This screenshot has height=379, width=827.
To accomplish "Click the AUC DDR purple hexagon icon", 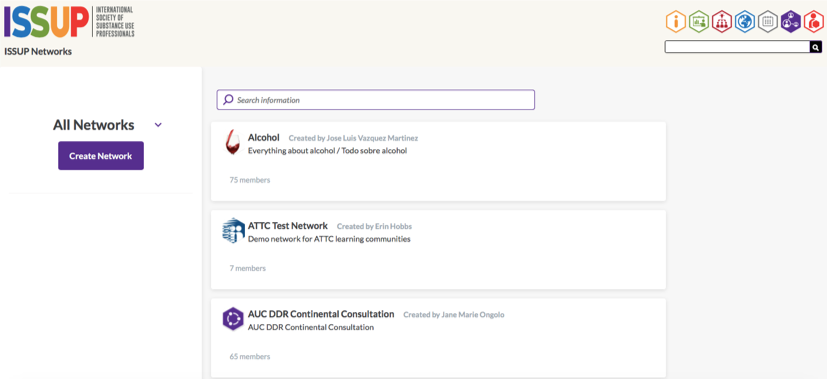I will pyautogui.click(x=233, y=318).
